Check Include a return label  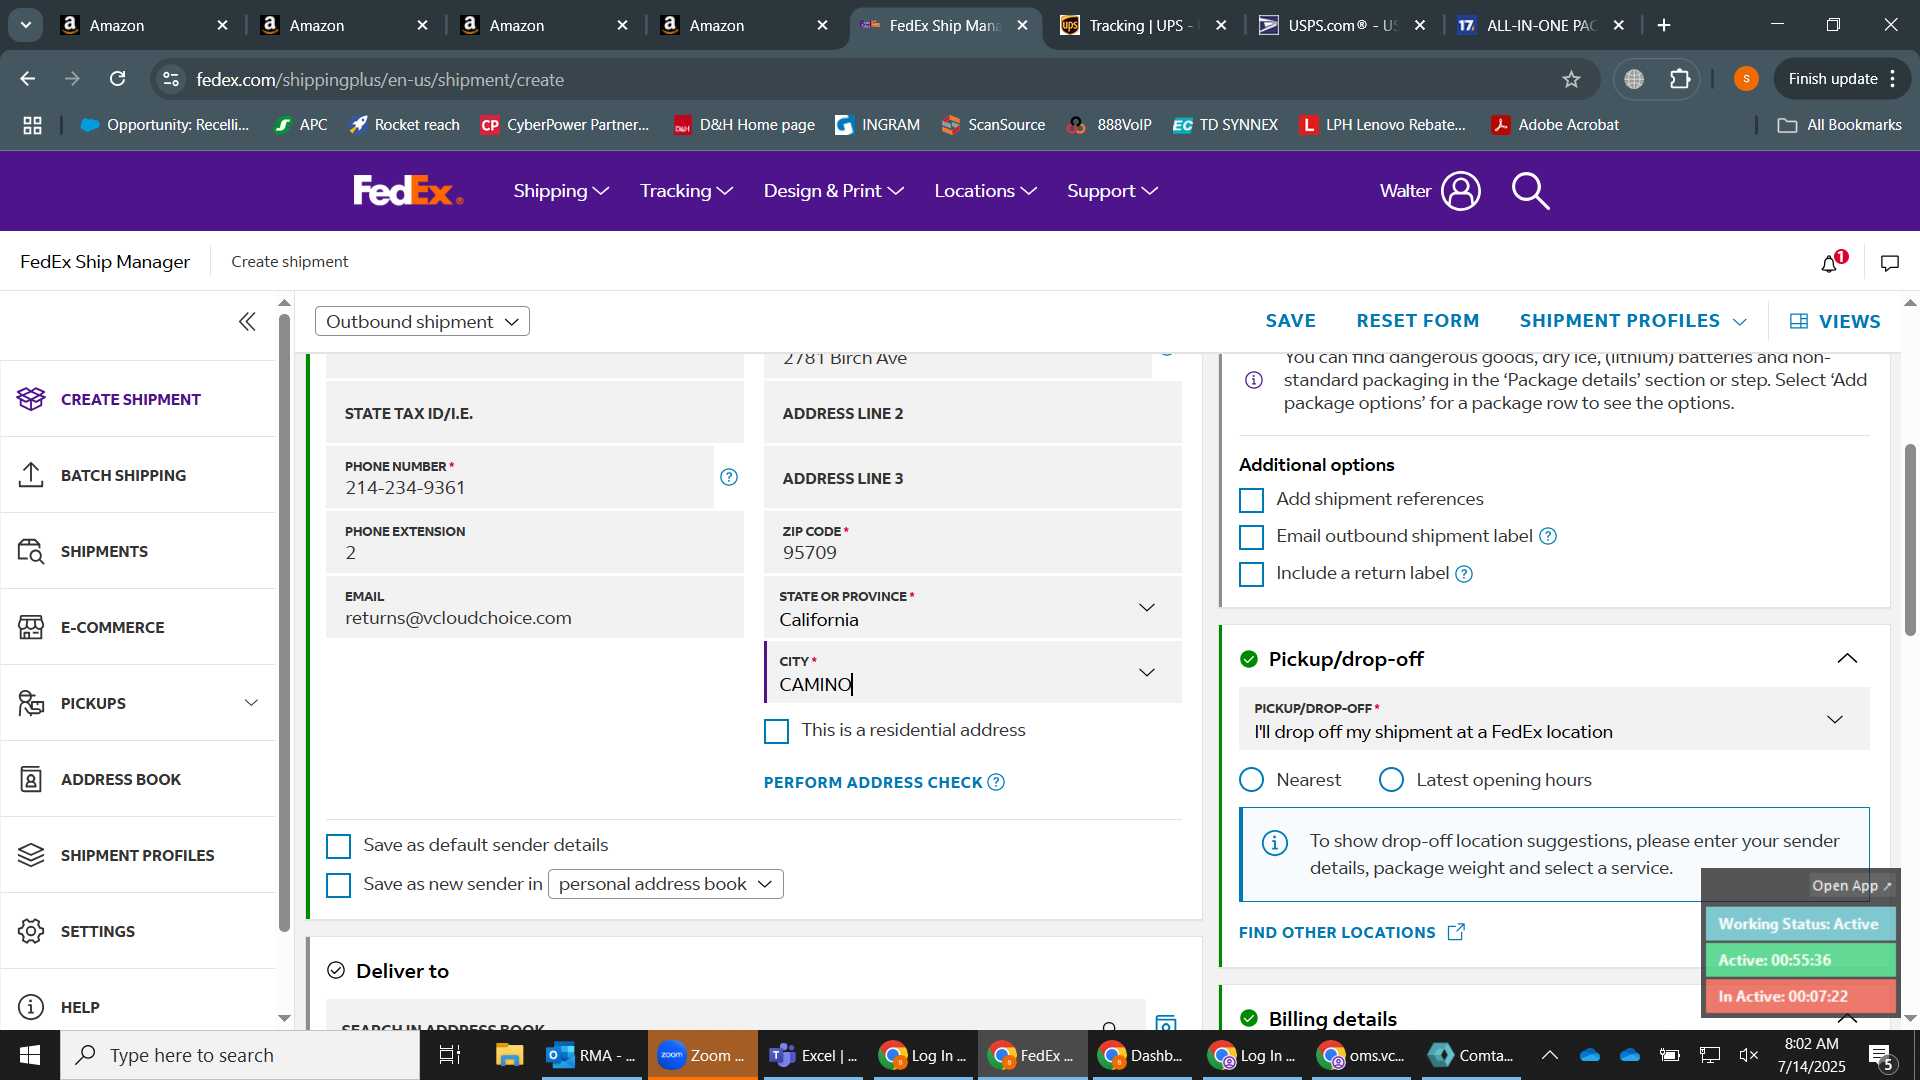coord(1251,574)
